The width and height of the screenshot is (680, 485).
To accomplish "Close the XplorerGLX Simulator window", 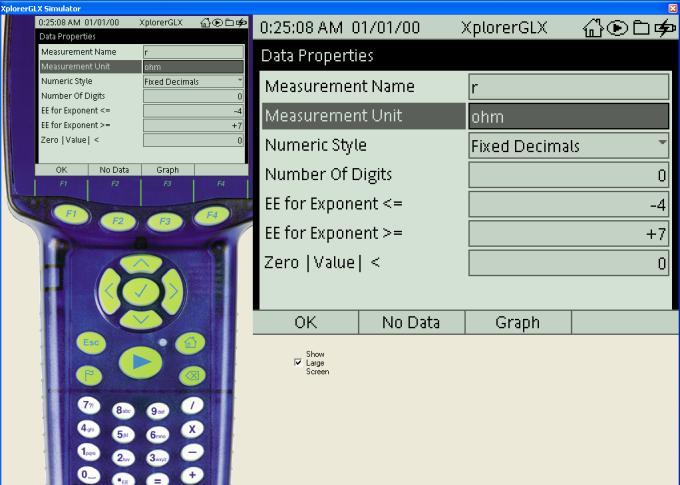I will [673, 8].
